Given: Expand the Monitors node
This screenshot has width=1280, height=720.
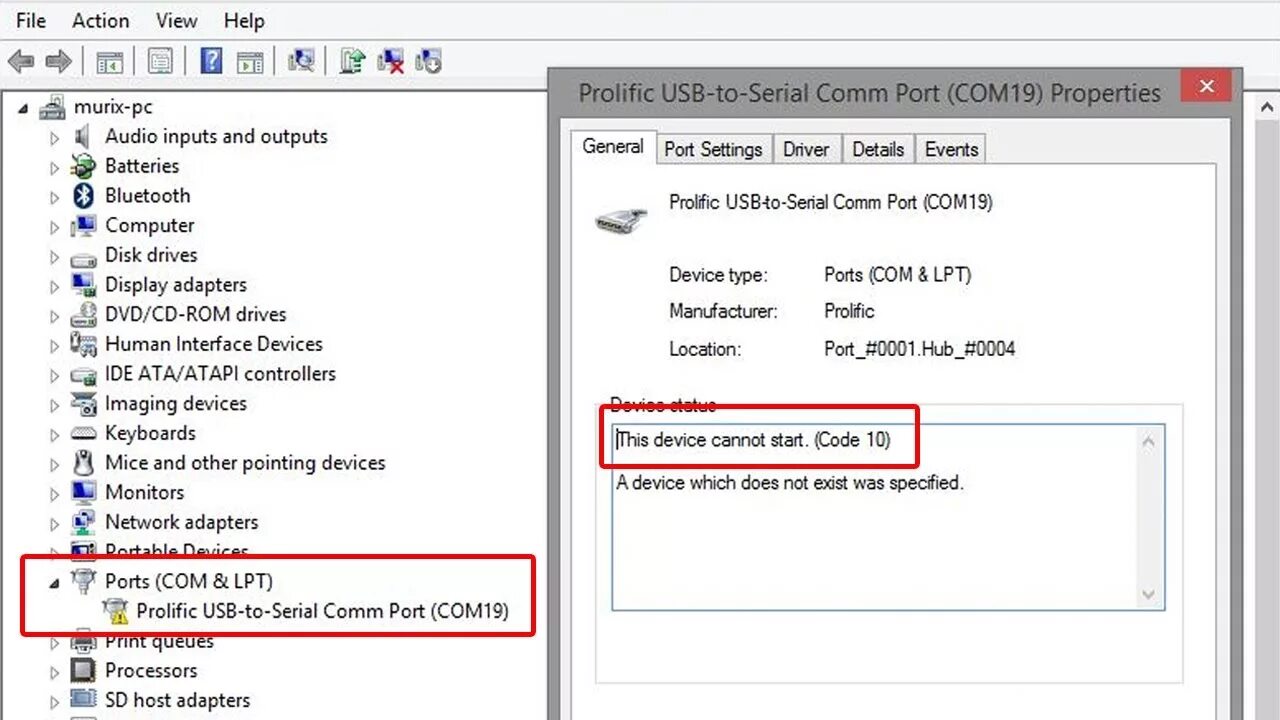Looking at the screenshot, I should (x=55, y=494).
